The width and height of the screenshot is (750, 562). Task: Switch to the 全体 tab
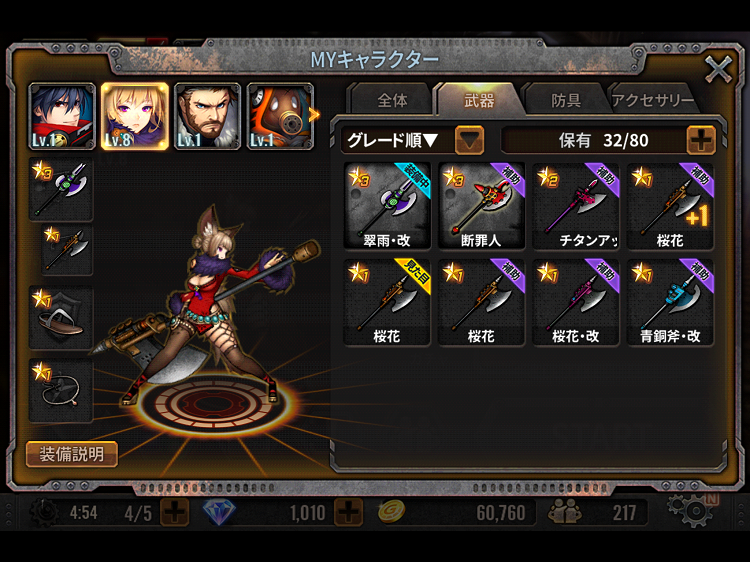point(392,100)
